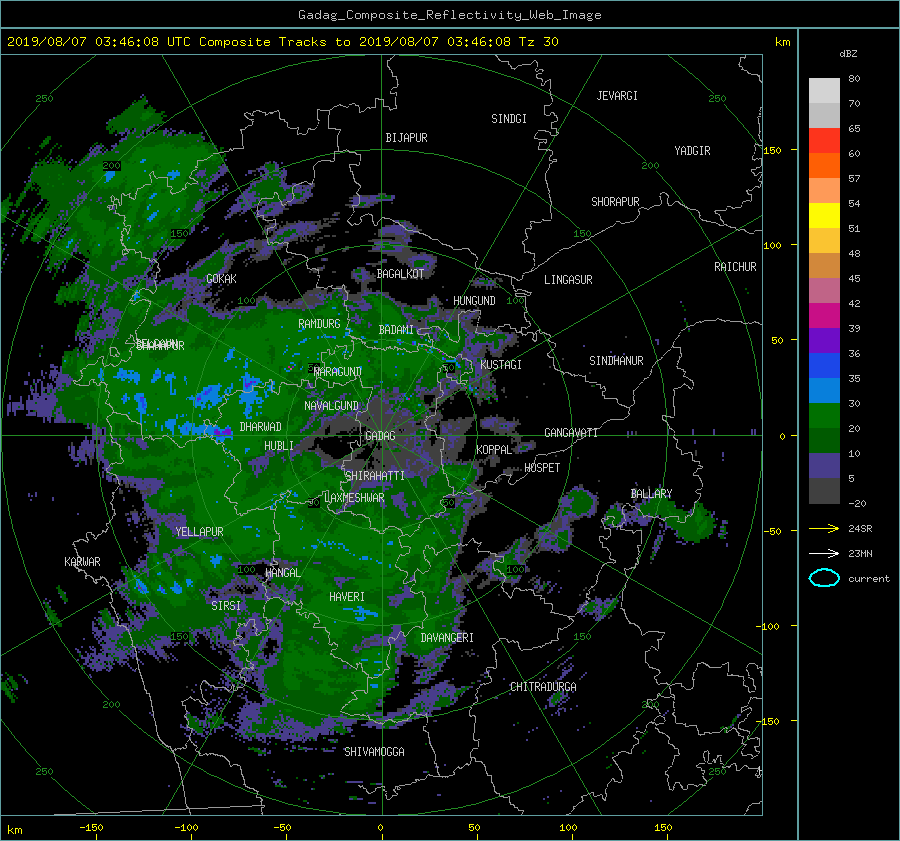Click the LINGASUR city label
Viewport: 900px width, 841px height.
568,280
